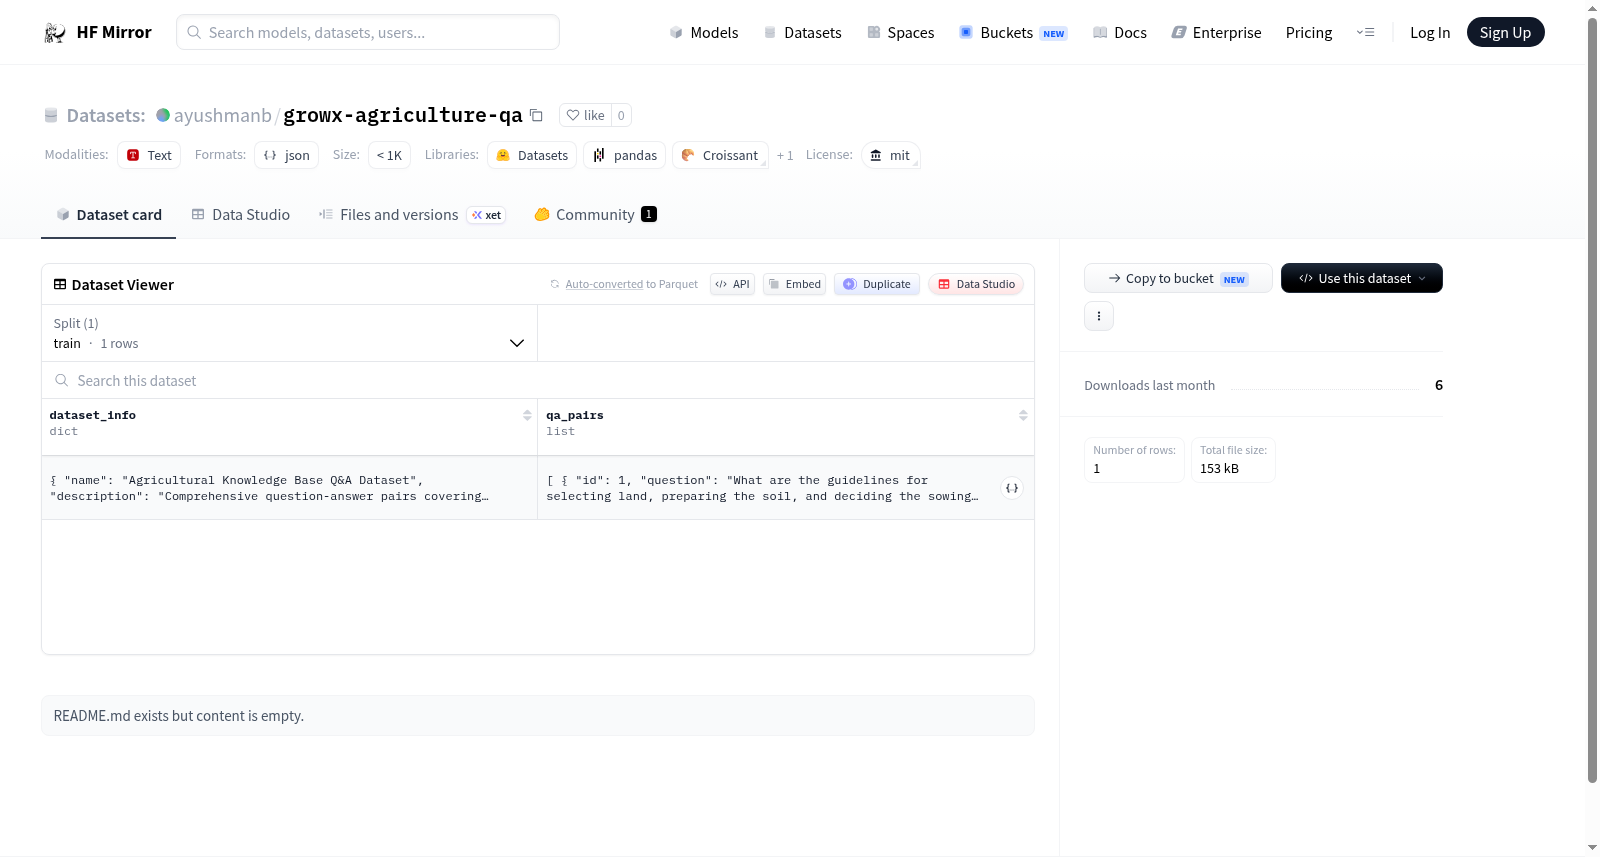Click the Text modality tag
The height and width of the screenshot is (857, 1600).
click(149, 155)
